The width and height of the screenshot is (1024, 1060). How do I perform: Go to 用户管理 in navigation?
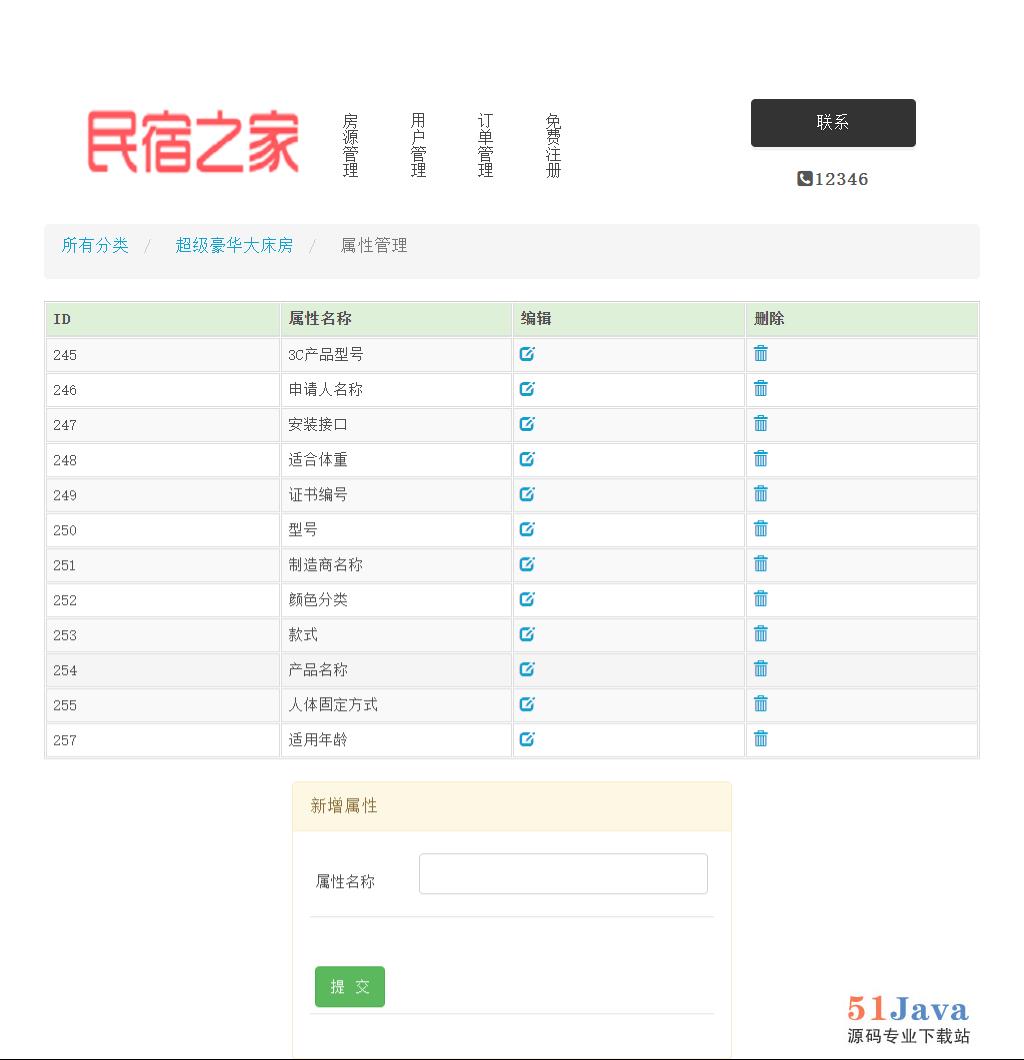click(418, 146)
